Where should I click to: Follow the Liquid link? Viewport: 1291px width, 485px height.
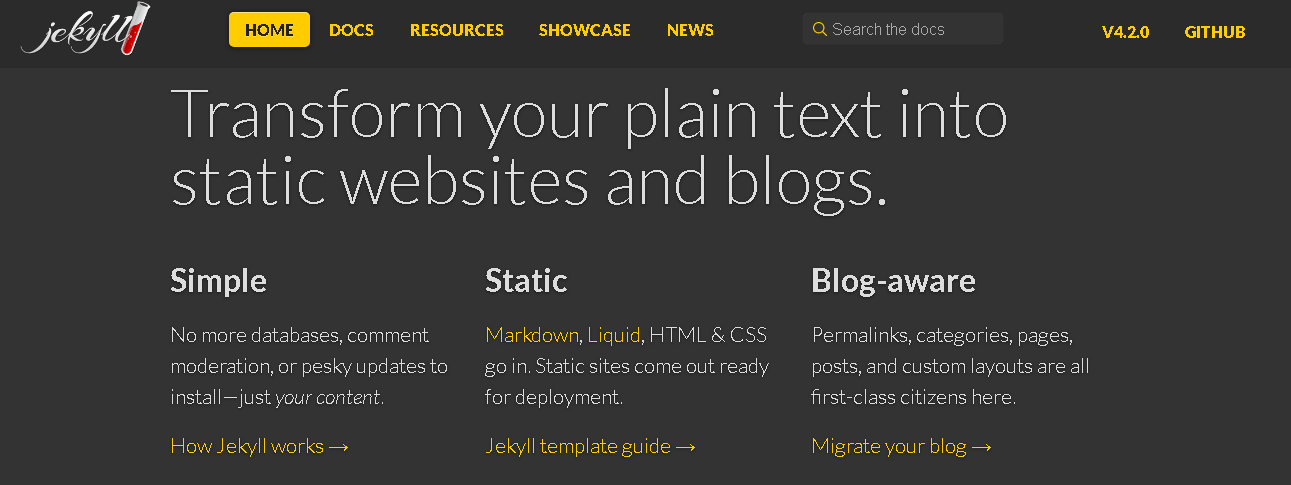613,335
